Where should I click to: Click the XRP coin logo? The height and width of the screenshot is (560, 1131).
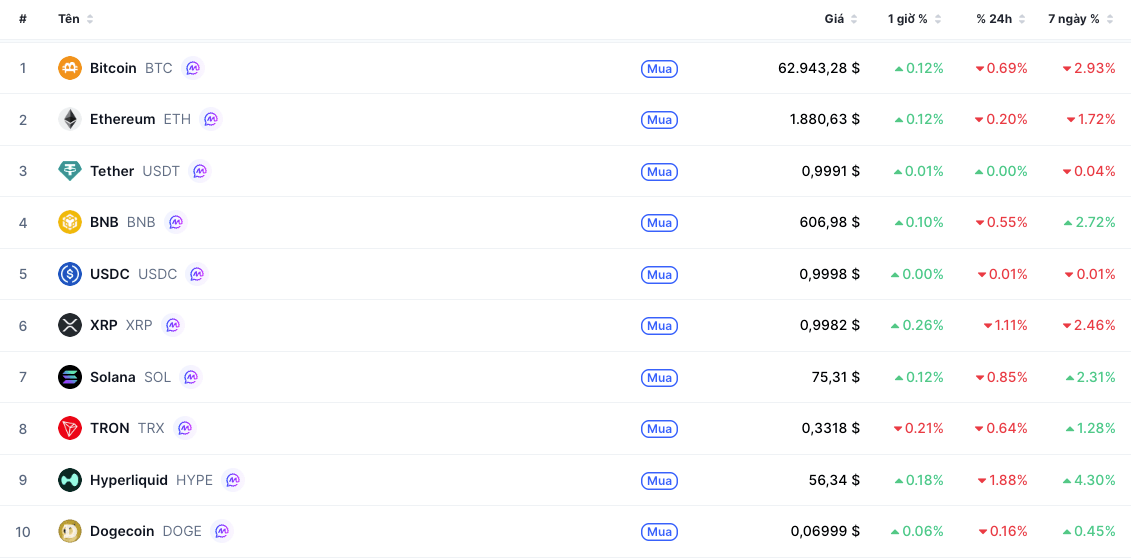[70, 325]
